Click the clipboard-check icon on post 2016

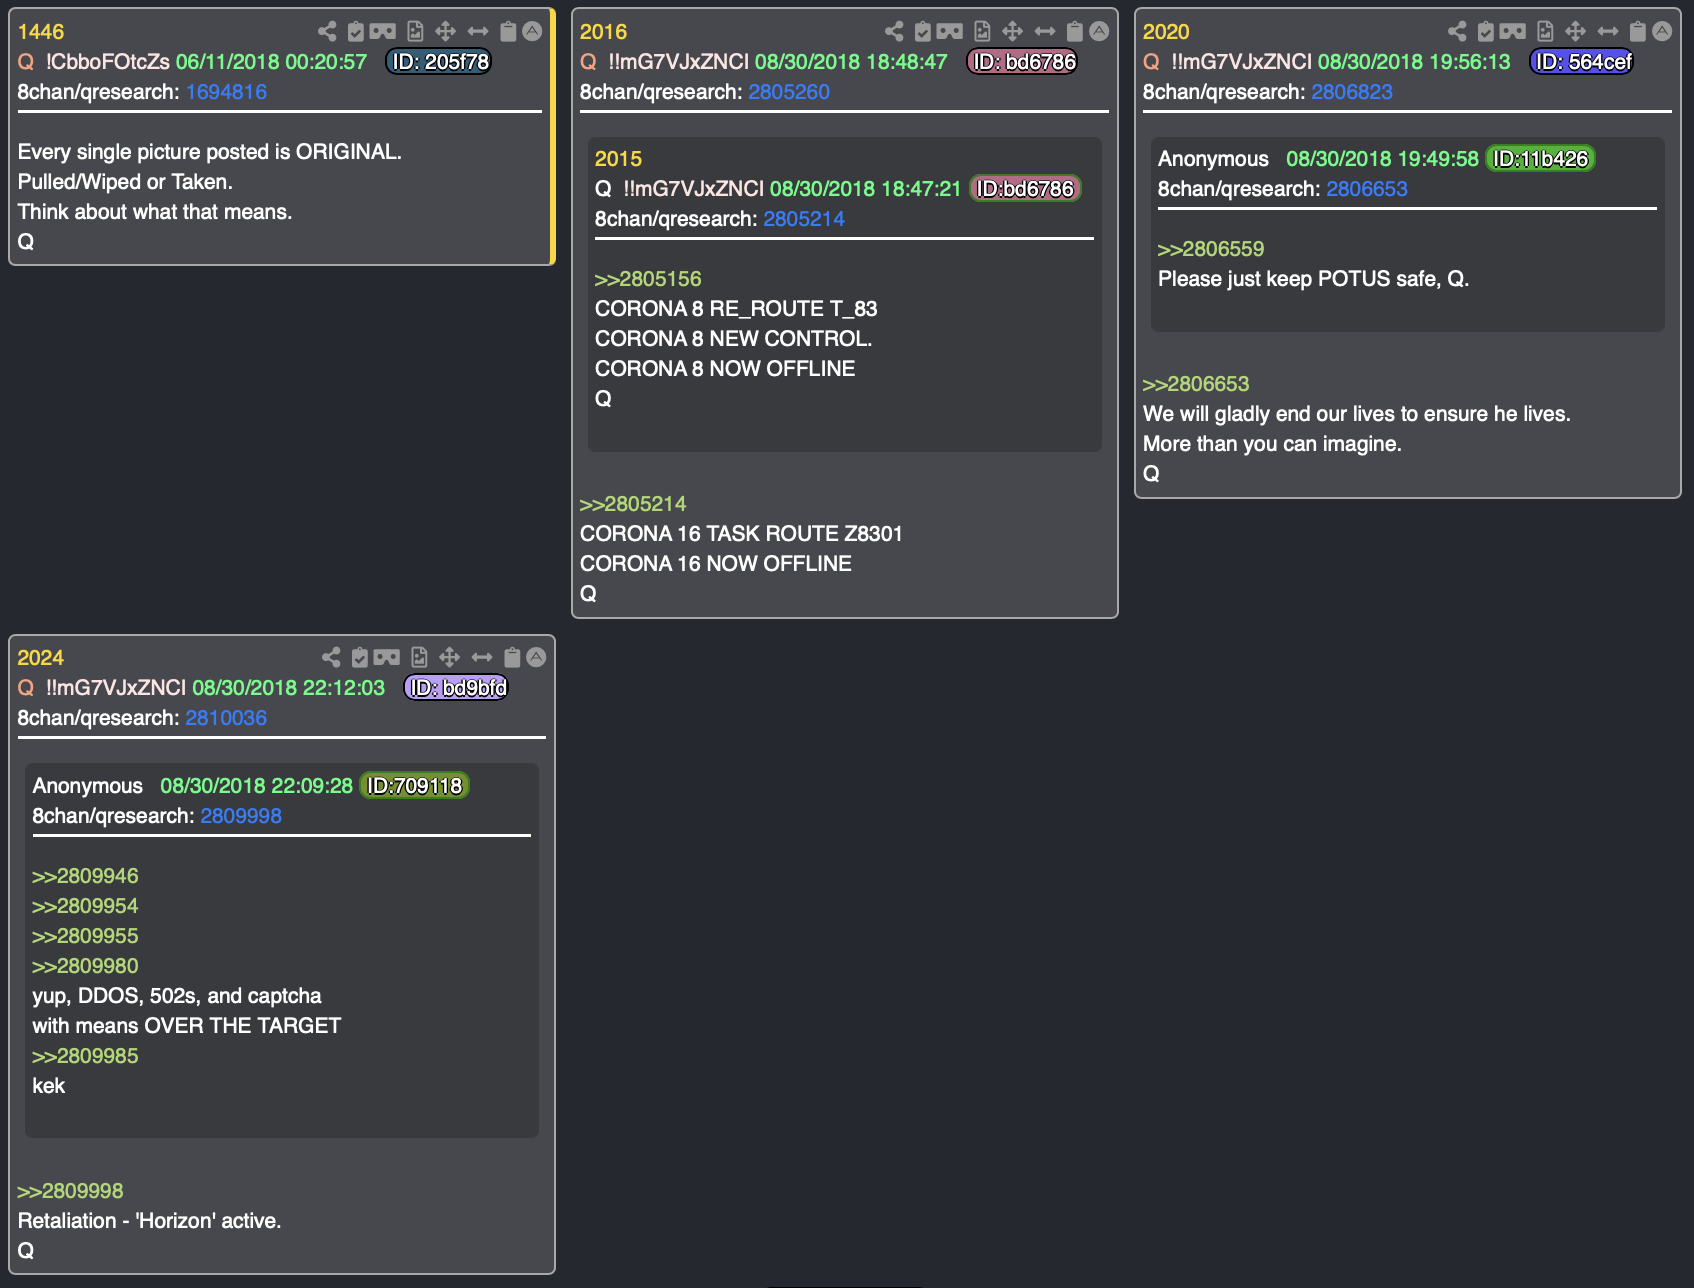click(x=922, y=31)
